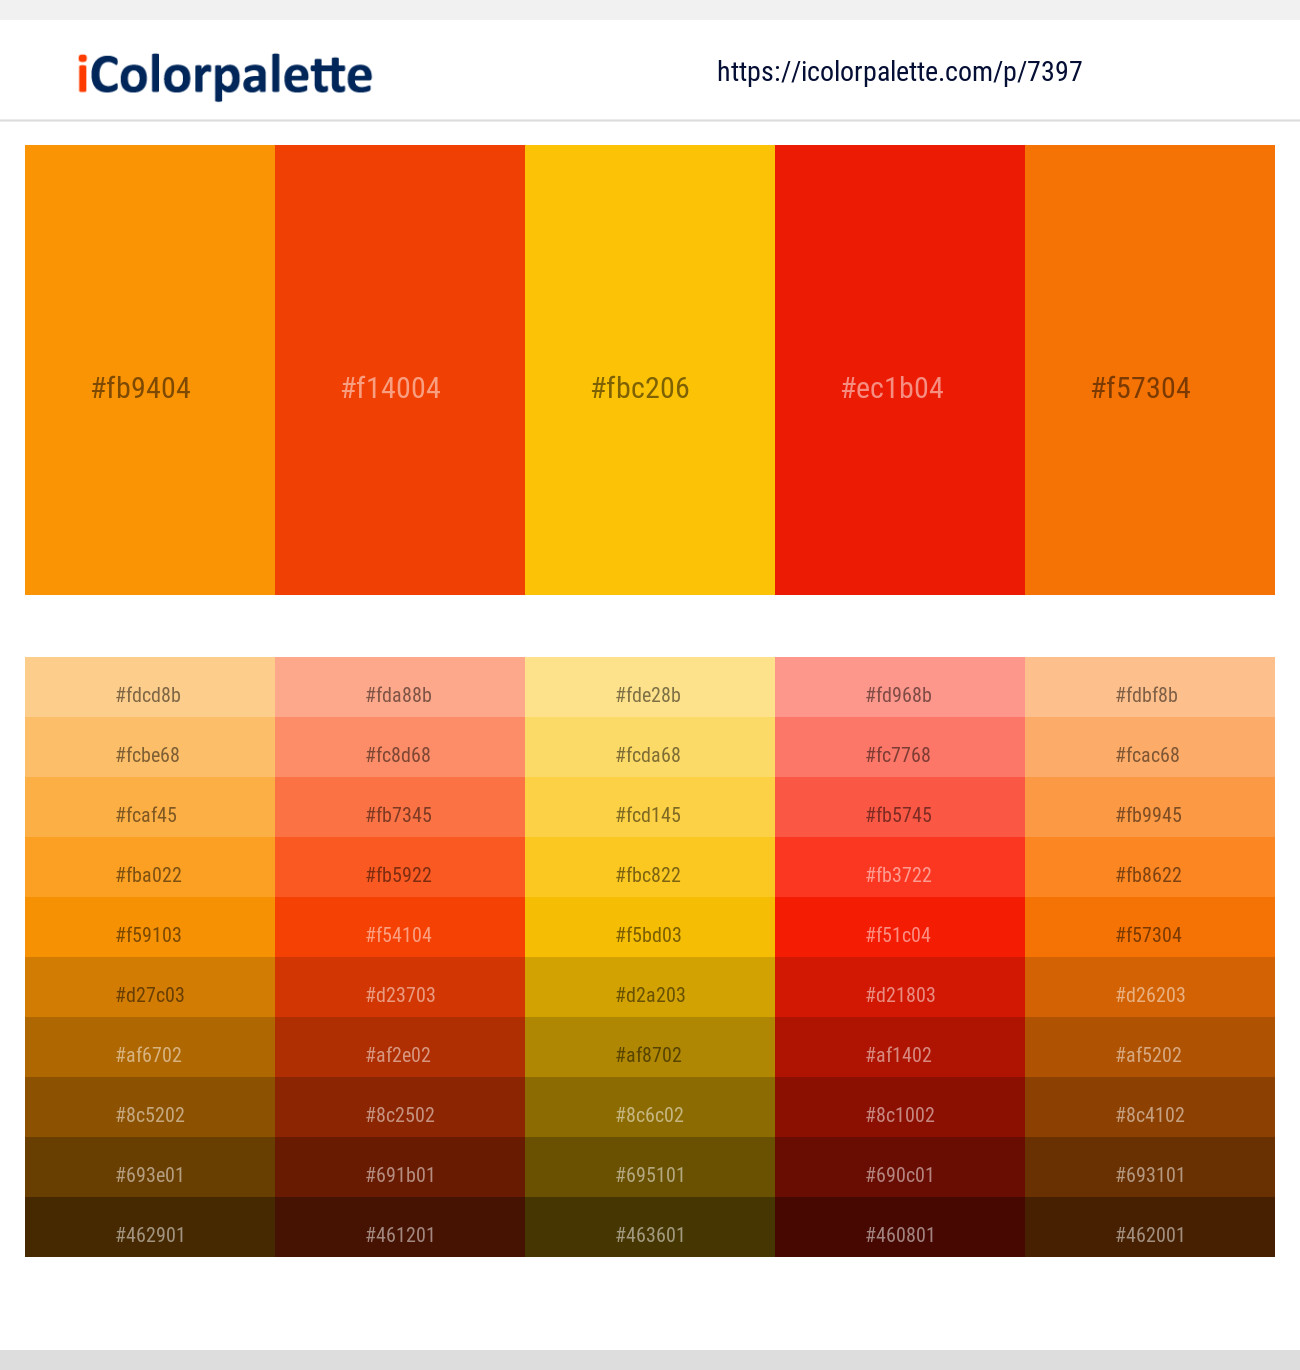1300x1370 pixels.
Task: Click the salmon #fd968b shade
Action: coord(899,695)
